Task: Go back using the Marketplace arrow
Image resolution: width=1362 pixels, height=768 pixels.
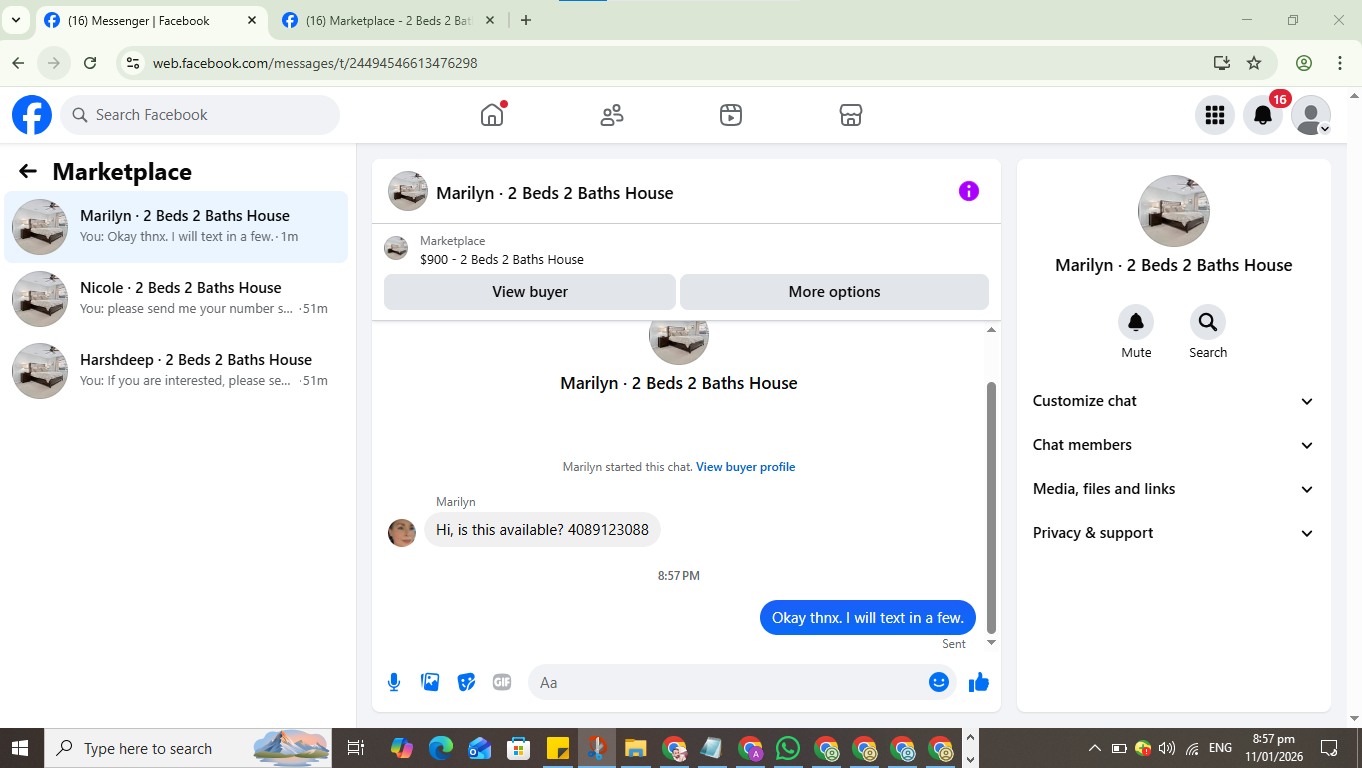Action: 28,172
